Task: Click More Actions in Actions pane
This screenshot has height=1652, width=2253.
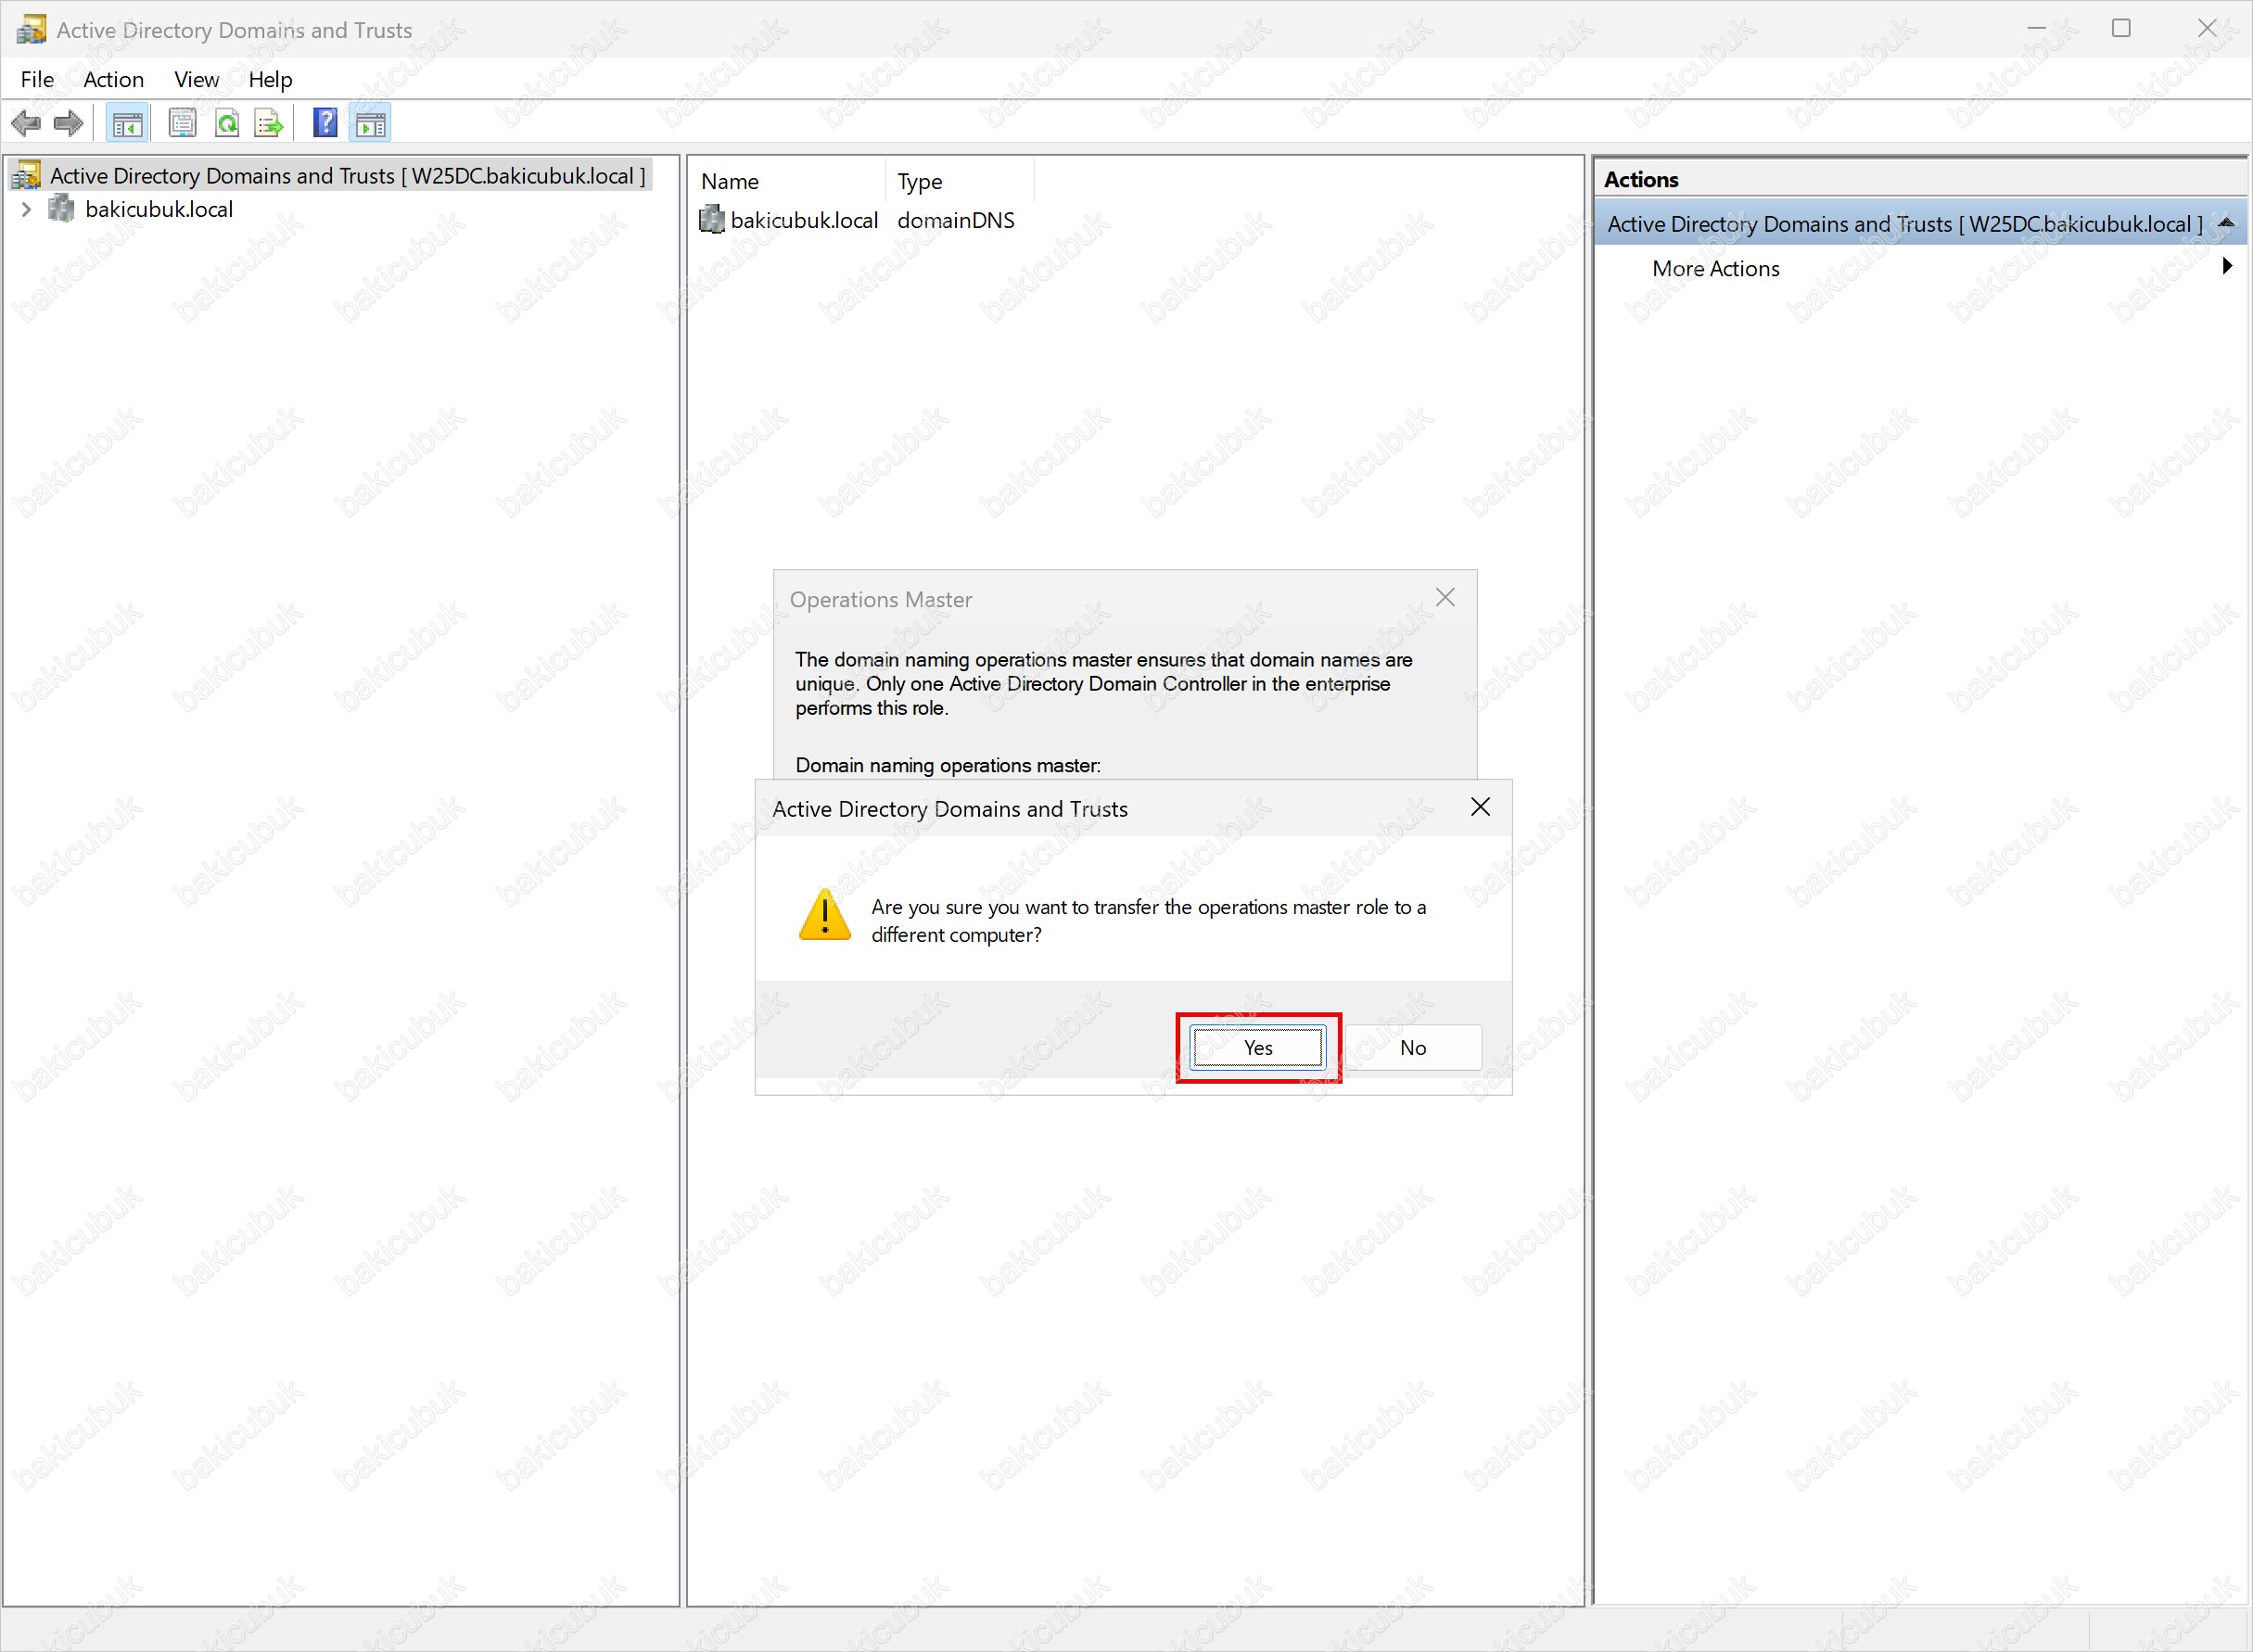Action: click(1716, 268)
